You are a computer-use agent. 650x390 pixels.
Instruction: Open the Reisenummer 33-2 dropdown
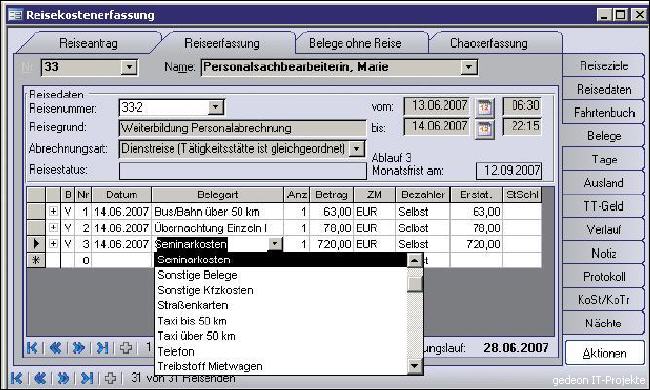pyautogui.click(x=215, y=107)
